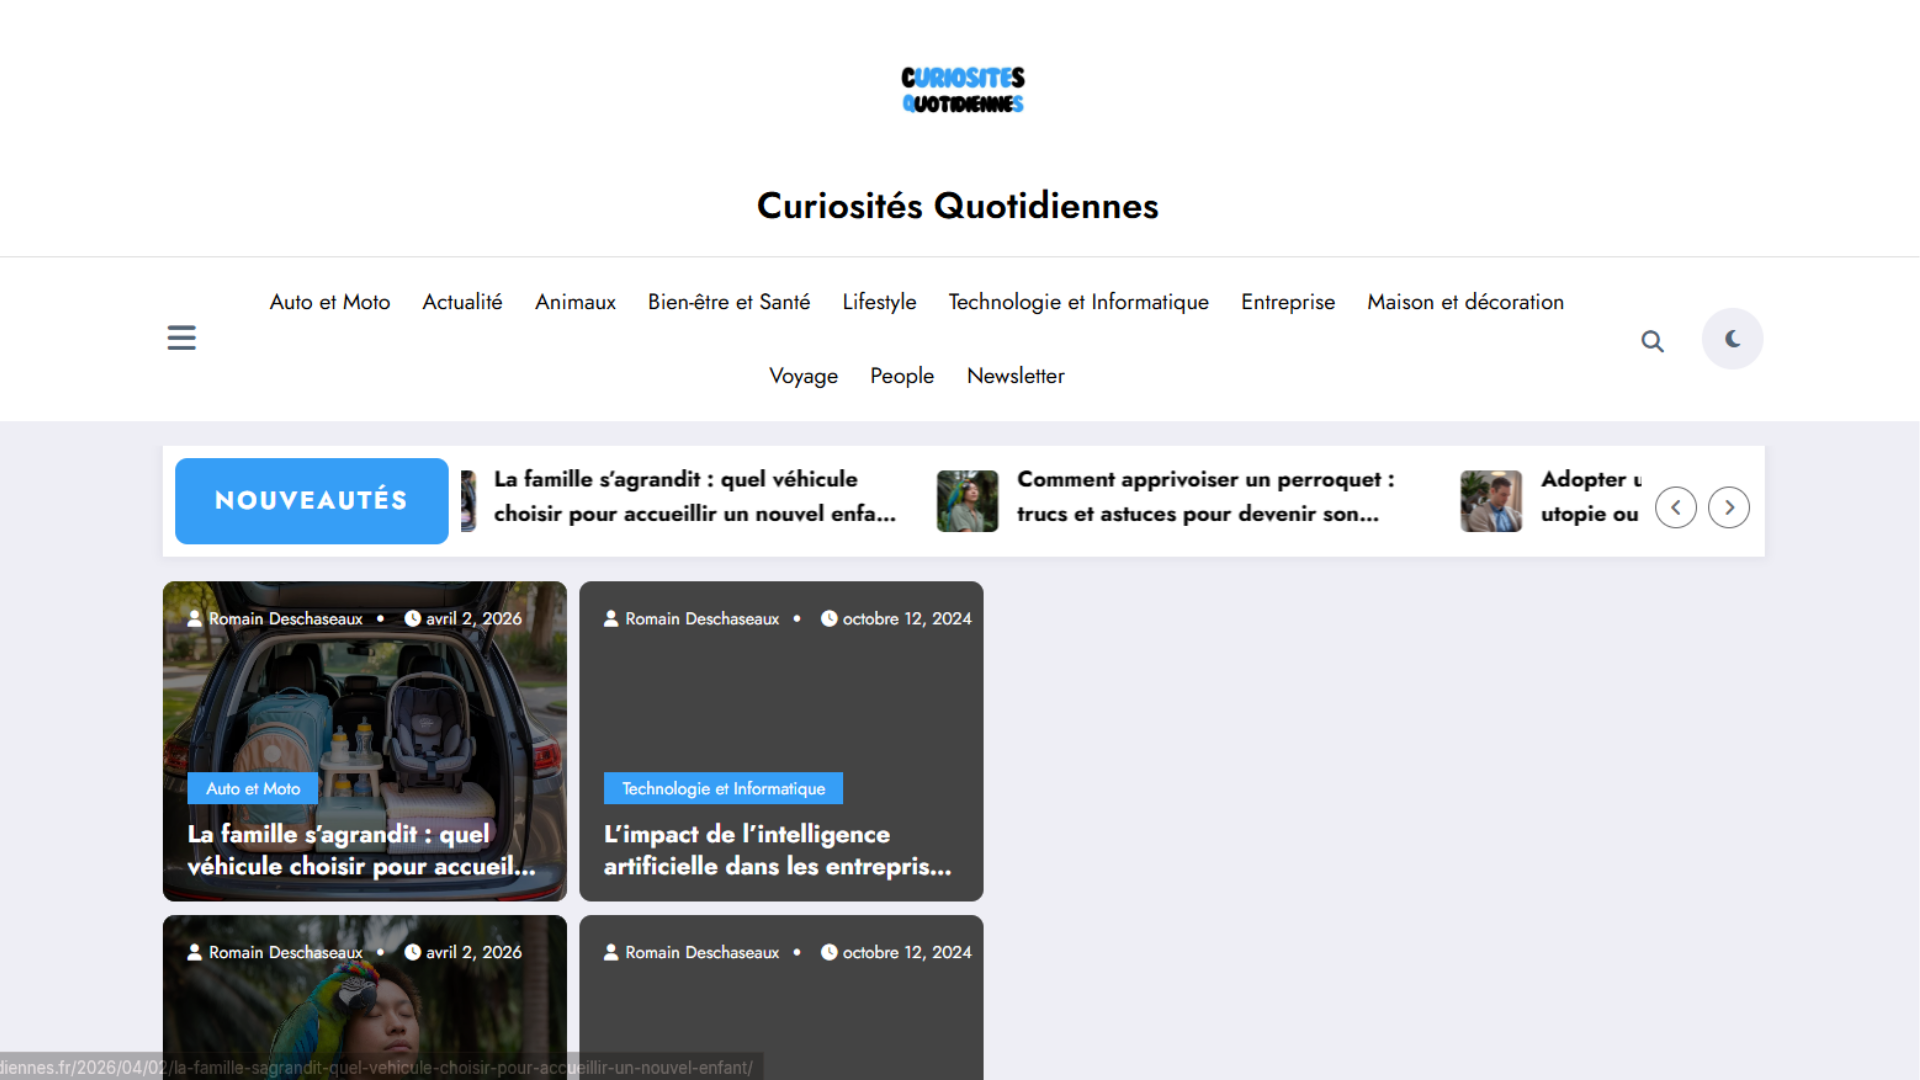This screenshot has width=1920, height=1080.
Task: Open the Curiosités Quotidiennes site title
Action: click(958, 205)
